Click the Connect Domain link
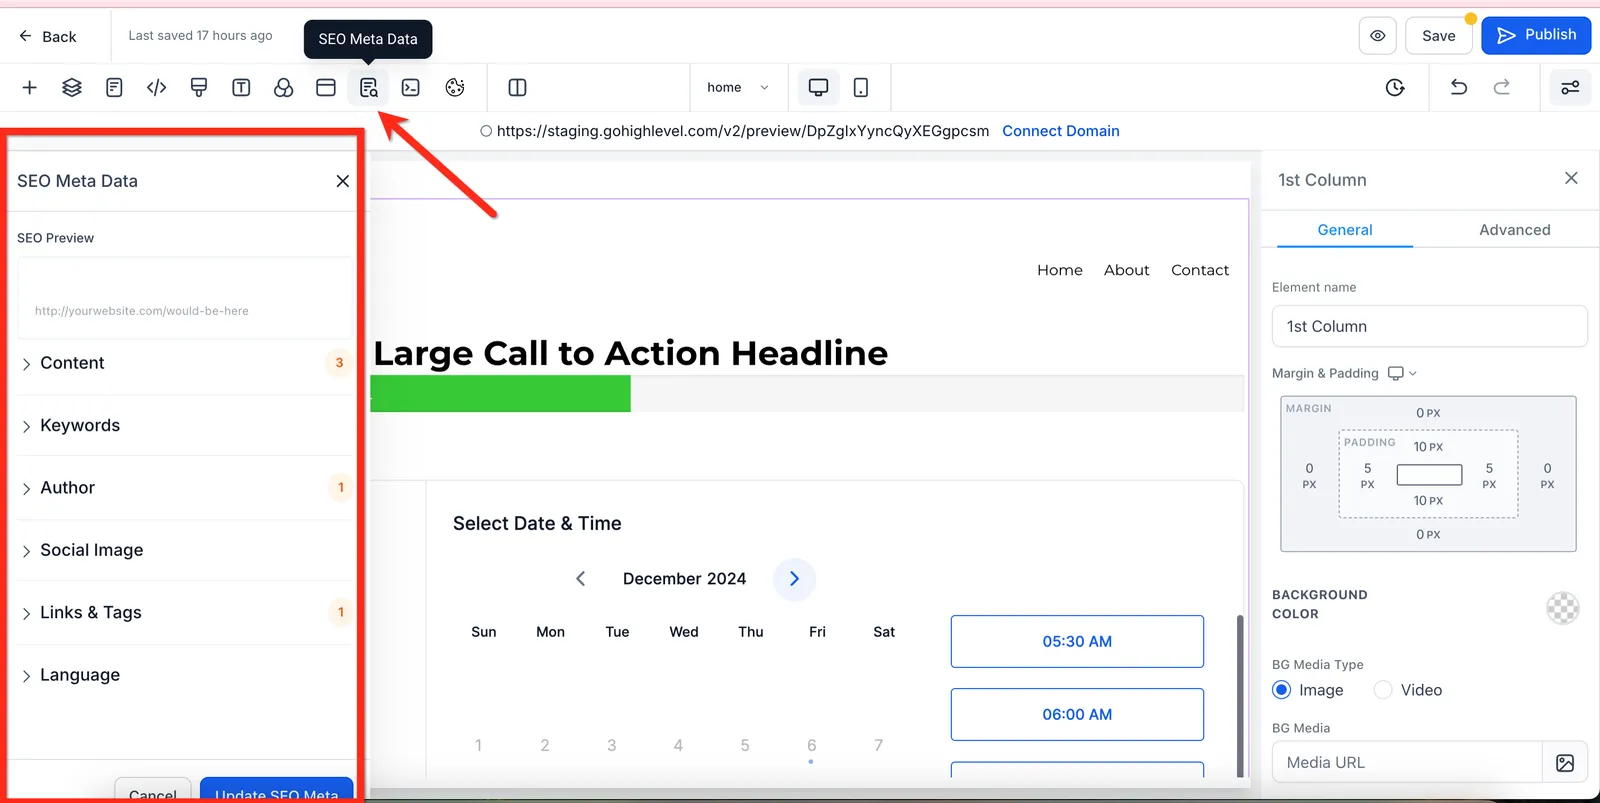This screenshot has height=803, width=1600. [x=1061, y=131]
